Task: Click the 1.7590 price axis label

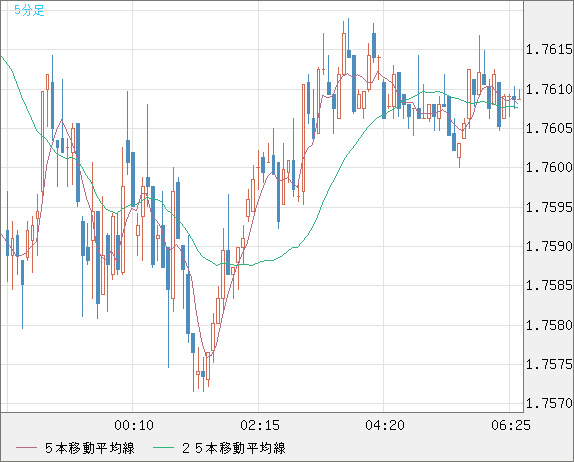Action: (549, 246)
